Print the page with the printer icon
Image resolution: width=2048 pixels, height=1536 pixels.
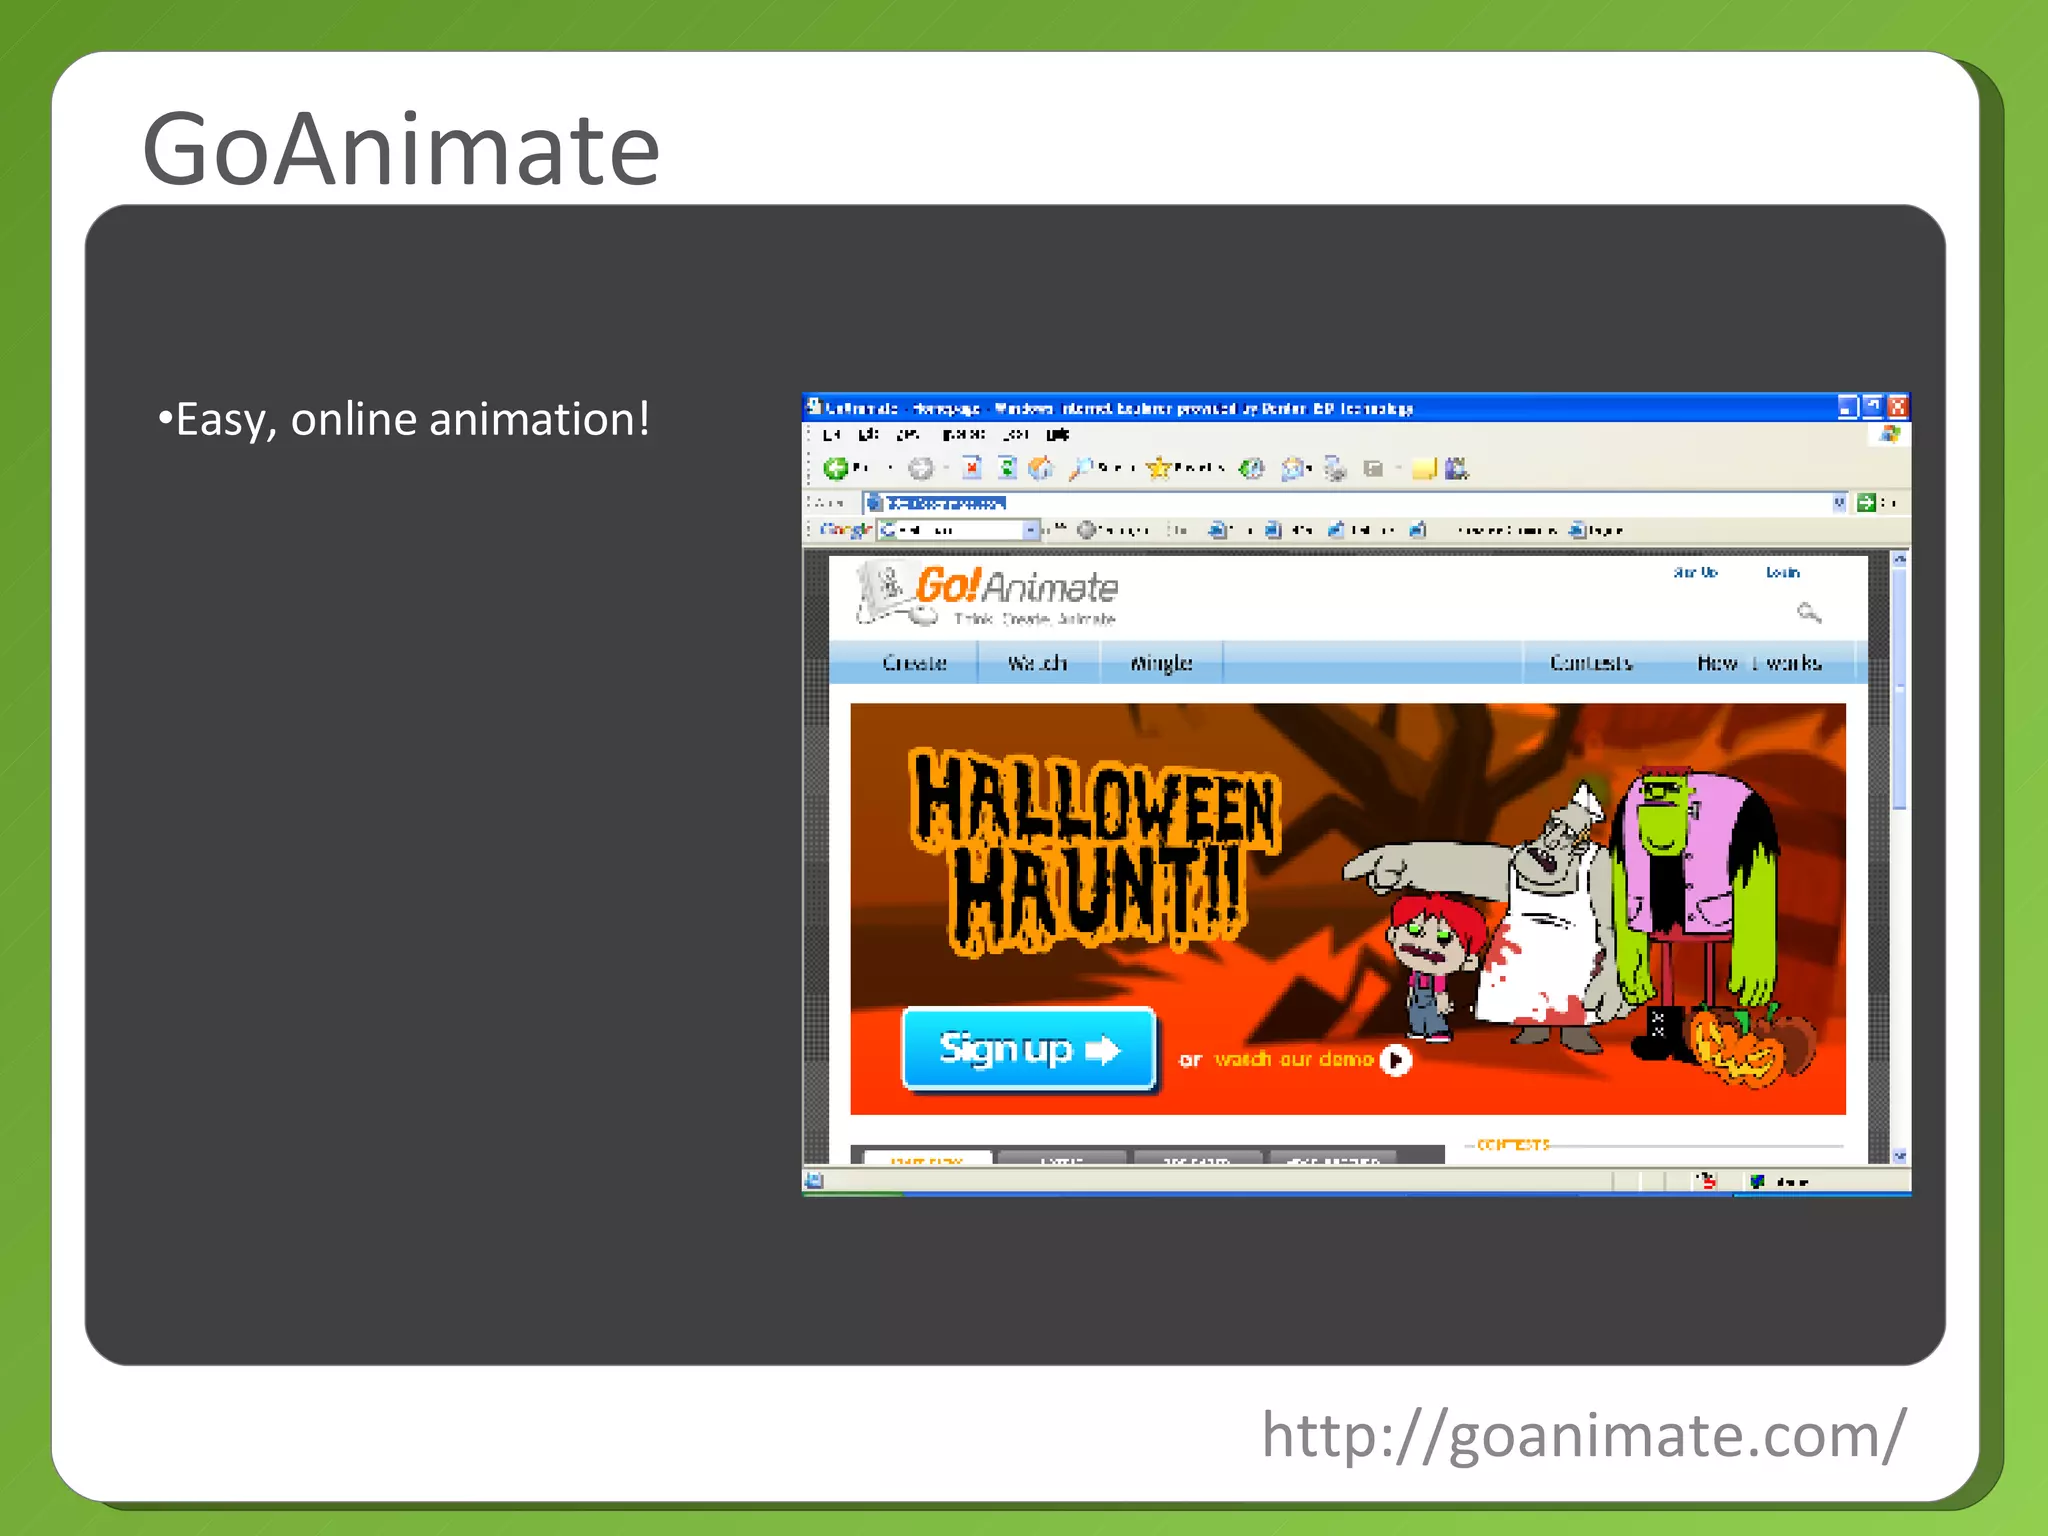tap(1335, 468)
